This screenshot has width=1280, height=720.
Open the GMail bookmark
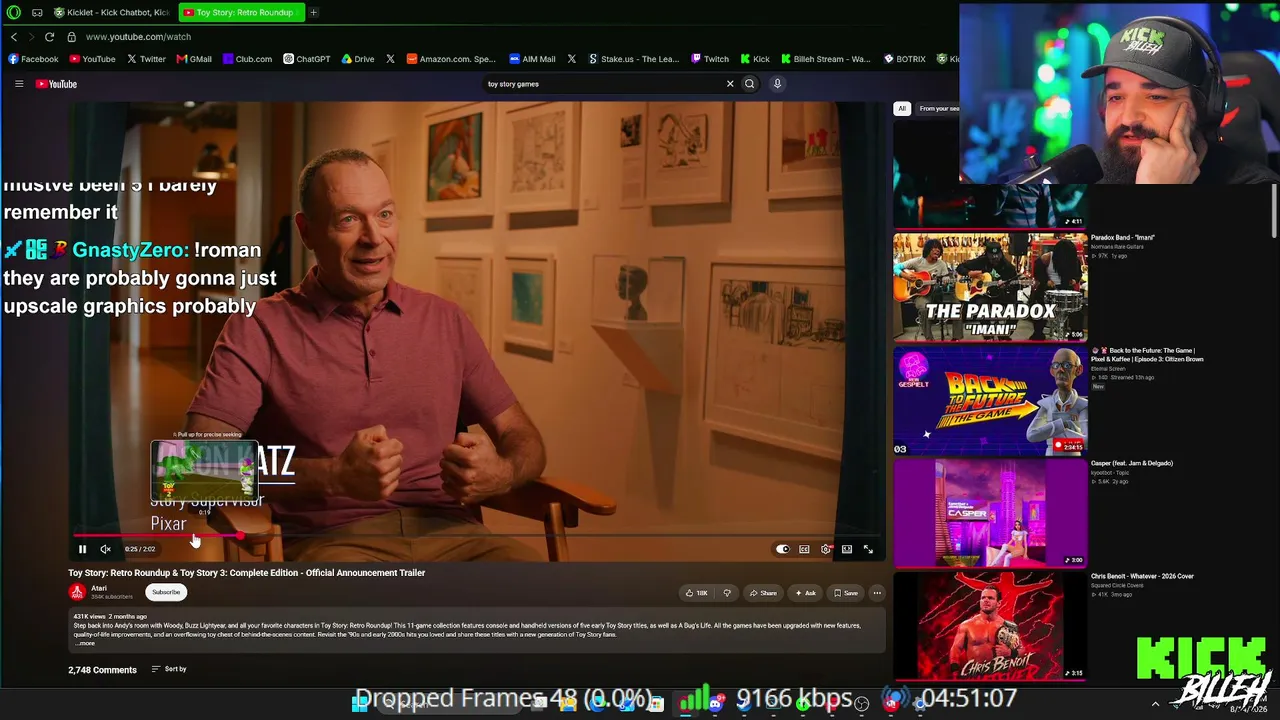tap(194, 59)
